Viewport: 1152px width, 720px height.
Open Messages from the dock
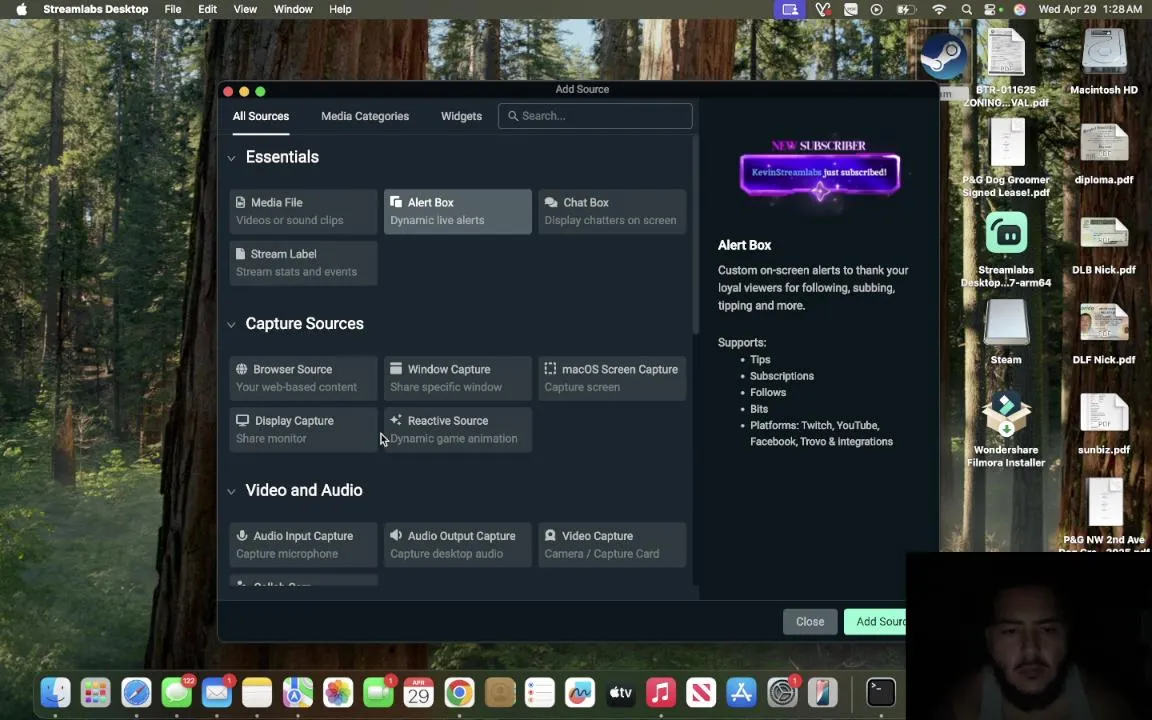pos(176,692)
